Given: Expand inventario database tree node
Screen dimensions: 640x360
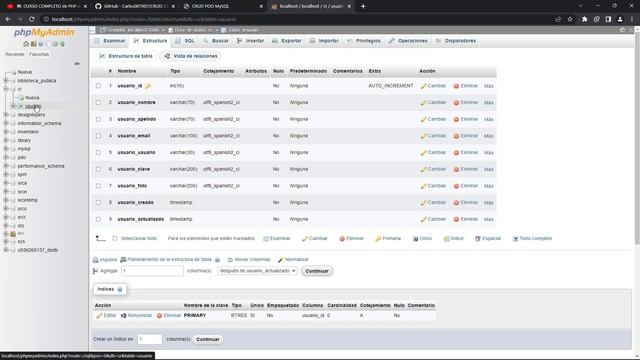Looking at the screenshot, I should coord(6,132).
